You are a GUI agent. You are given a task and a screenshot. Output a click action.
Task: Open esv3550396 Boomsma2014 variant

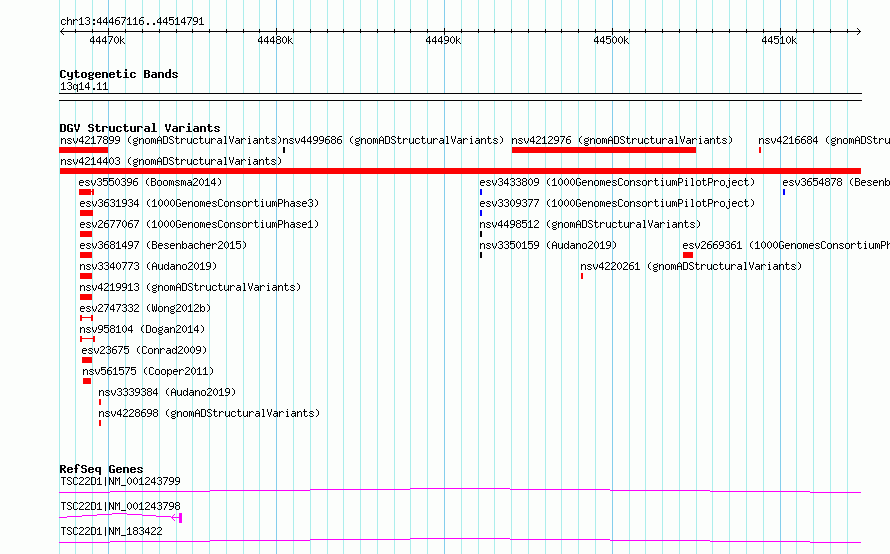150,182
